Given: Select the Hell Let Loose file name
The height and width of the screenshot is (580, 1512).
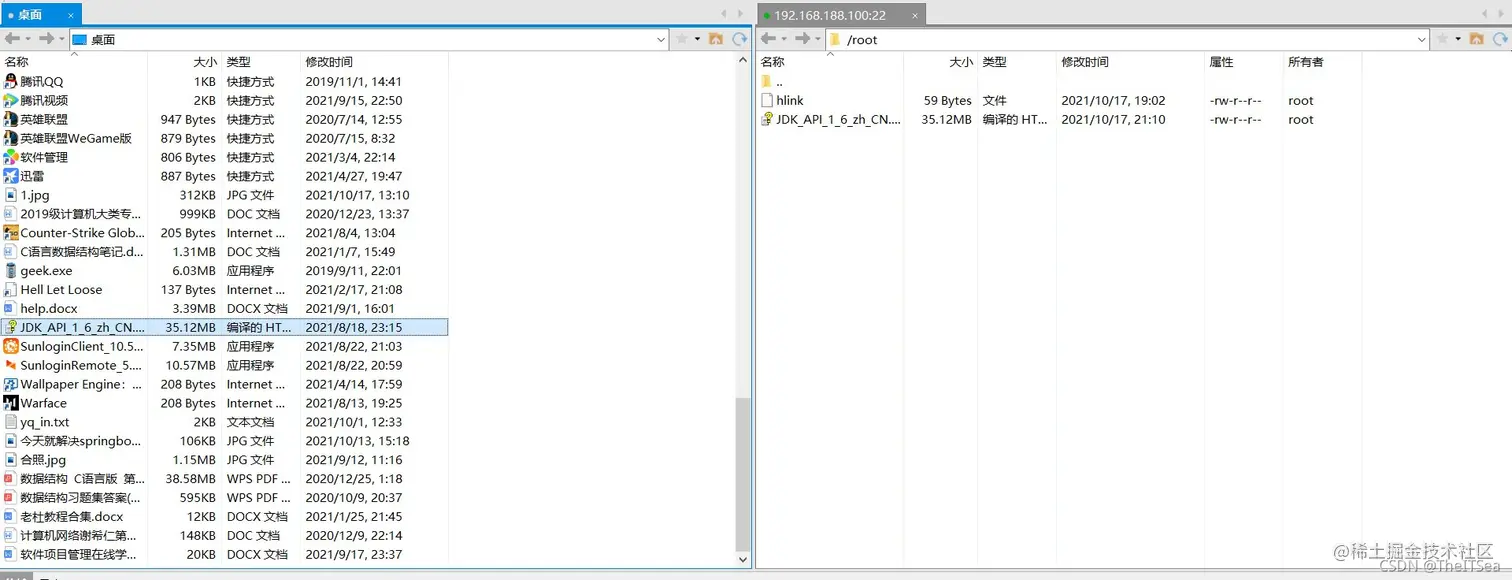Looking at the screenshot, I should coord(61,290).
